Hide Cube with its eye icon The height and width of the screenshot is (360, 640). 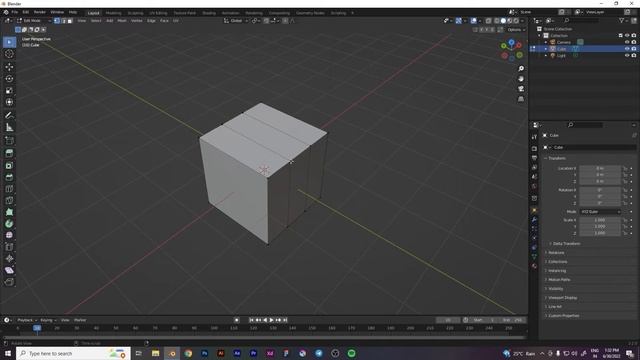tap(627, 49)
